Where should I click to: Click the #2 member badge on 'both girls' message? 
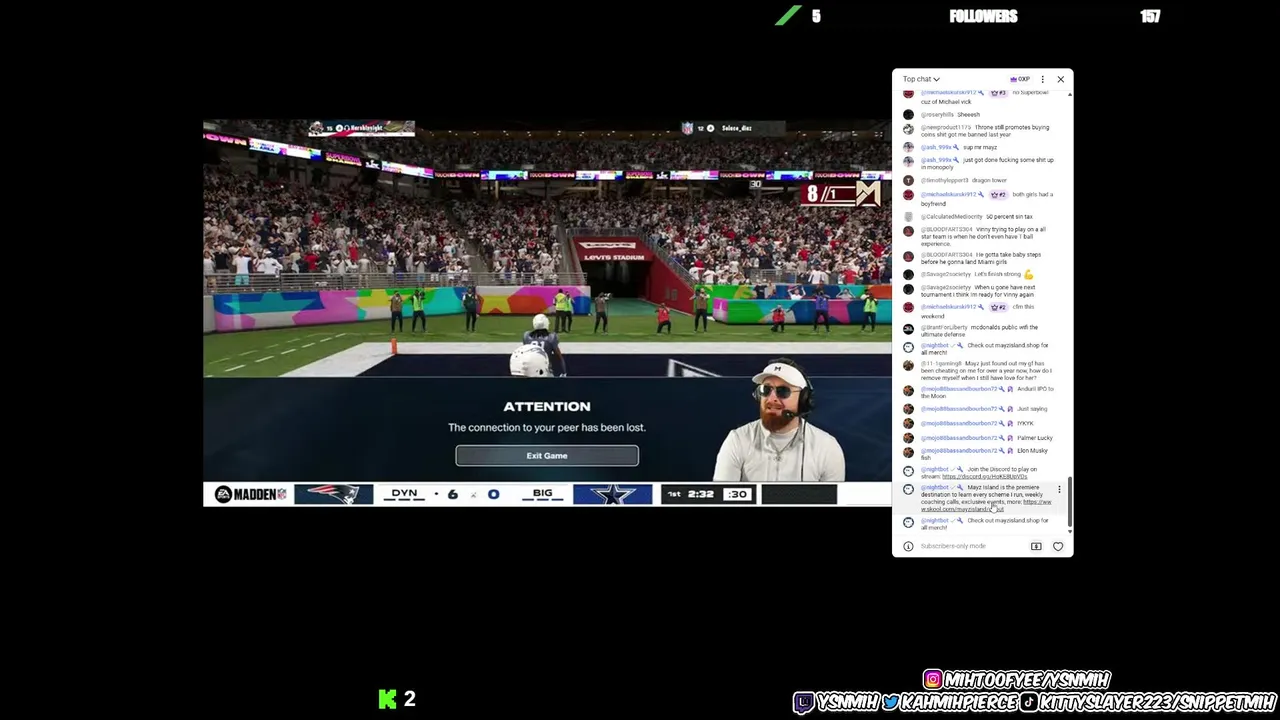tap(997, 195)
